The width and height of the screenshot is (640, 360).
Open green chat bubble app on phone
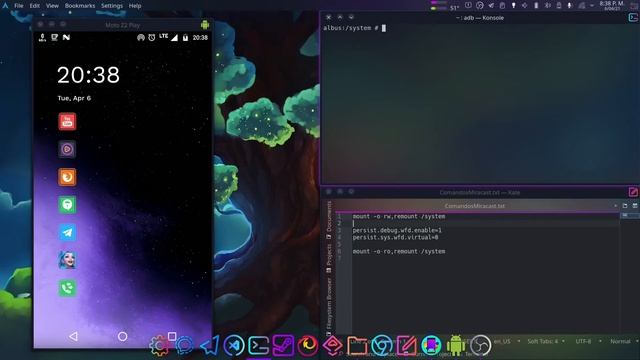[67, 205]
